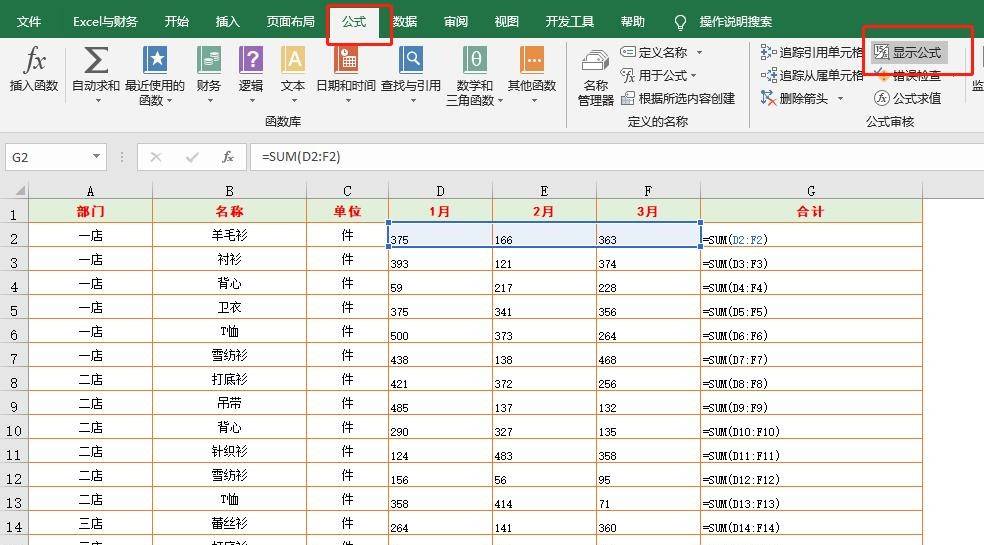984x545 pixels.
Task: Switch to the Formulas (公式) tab
Action: [x=354, y=22]
